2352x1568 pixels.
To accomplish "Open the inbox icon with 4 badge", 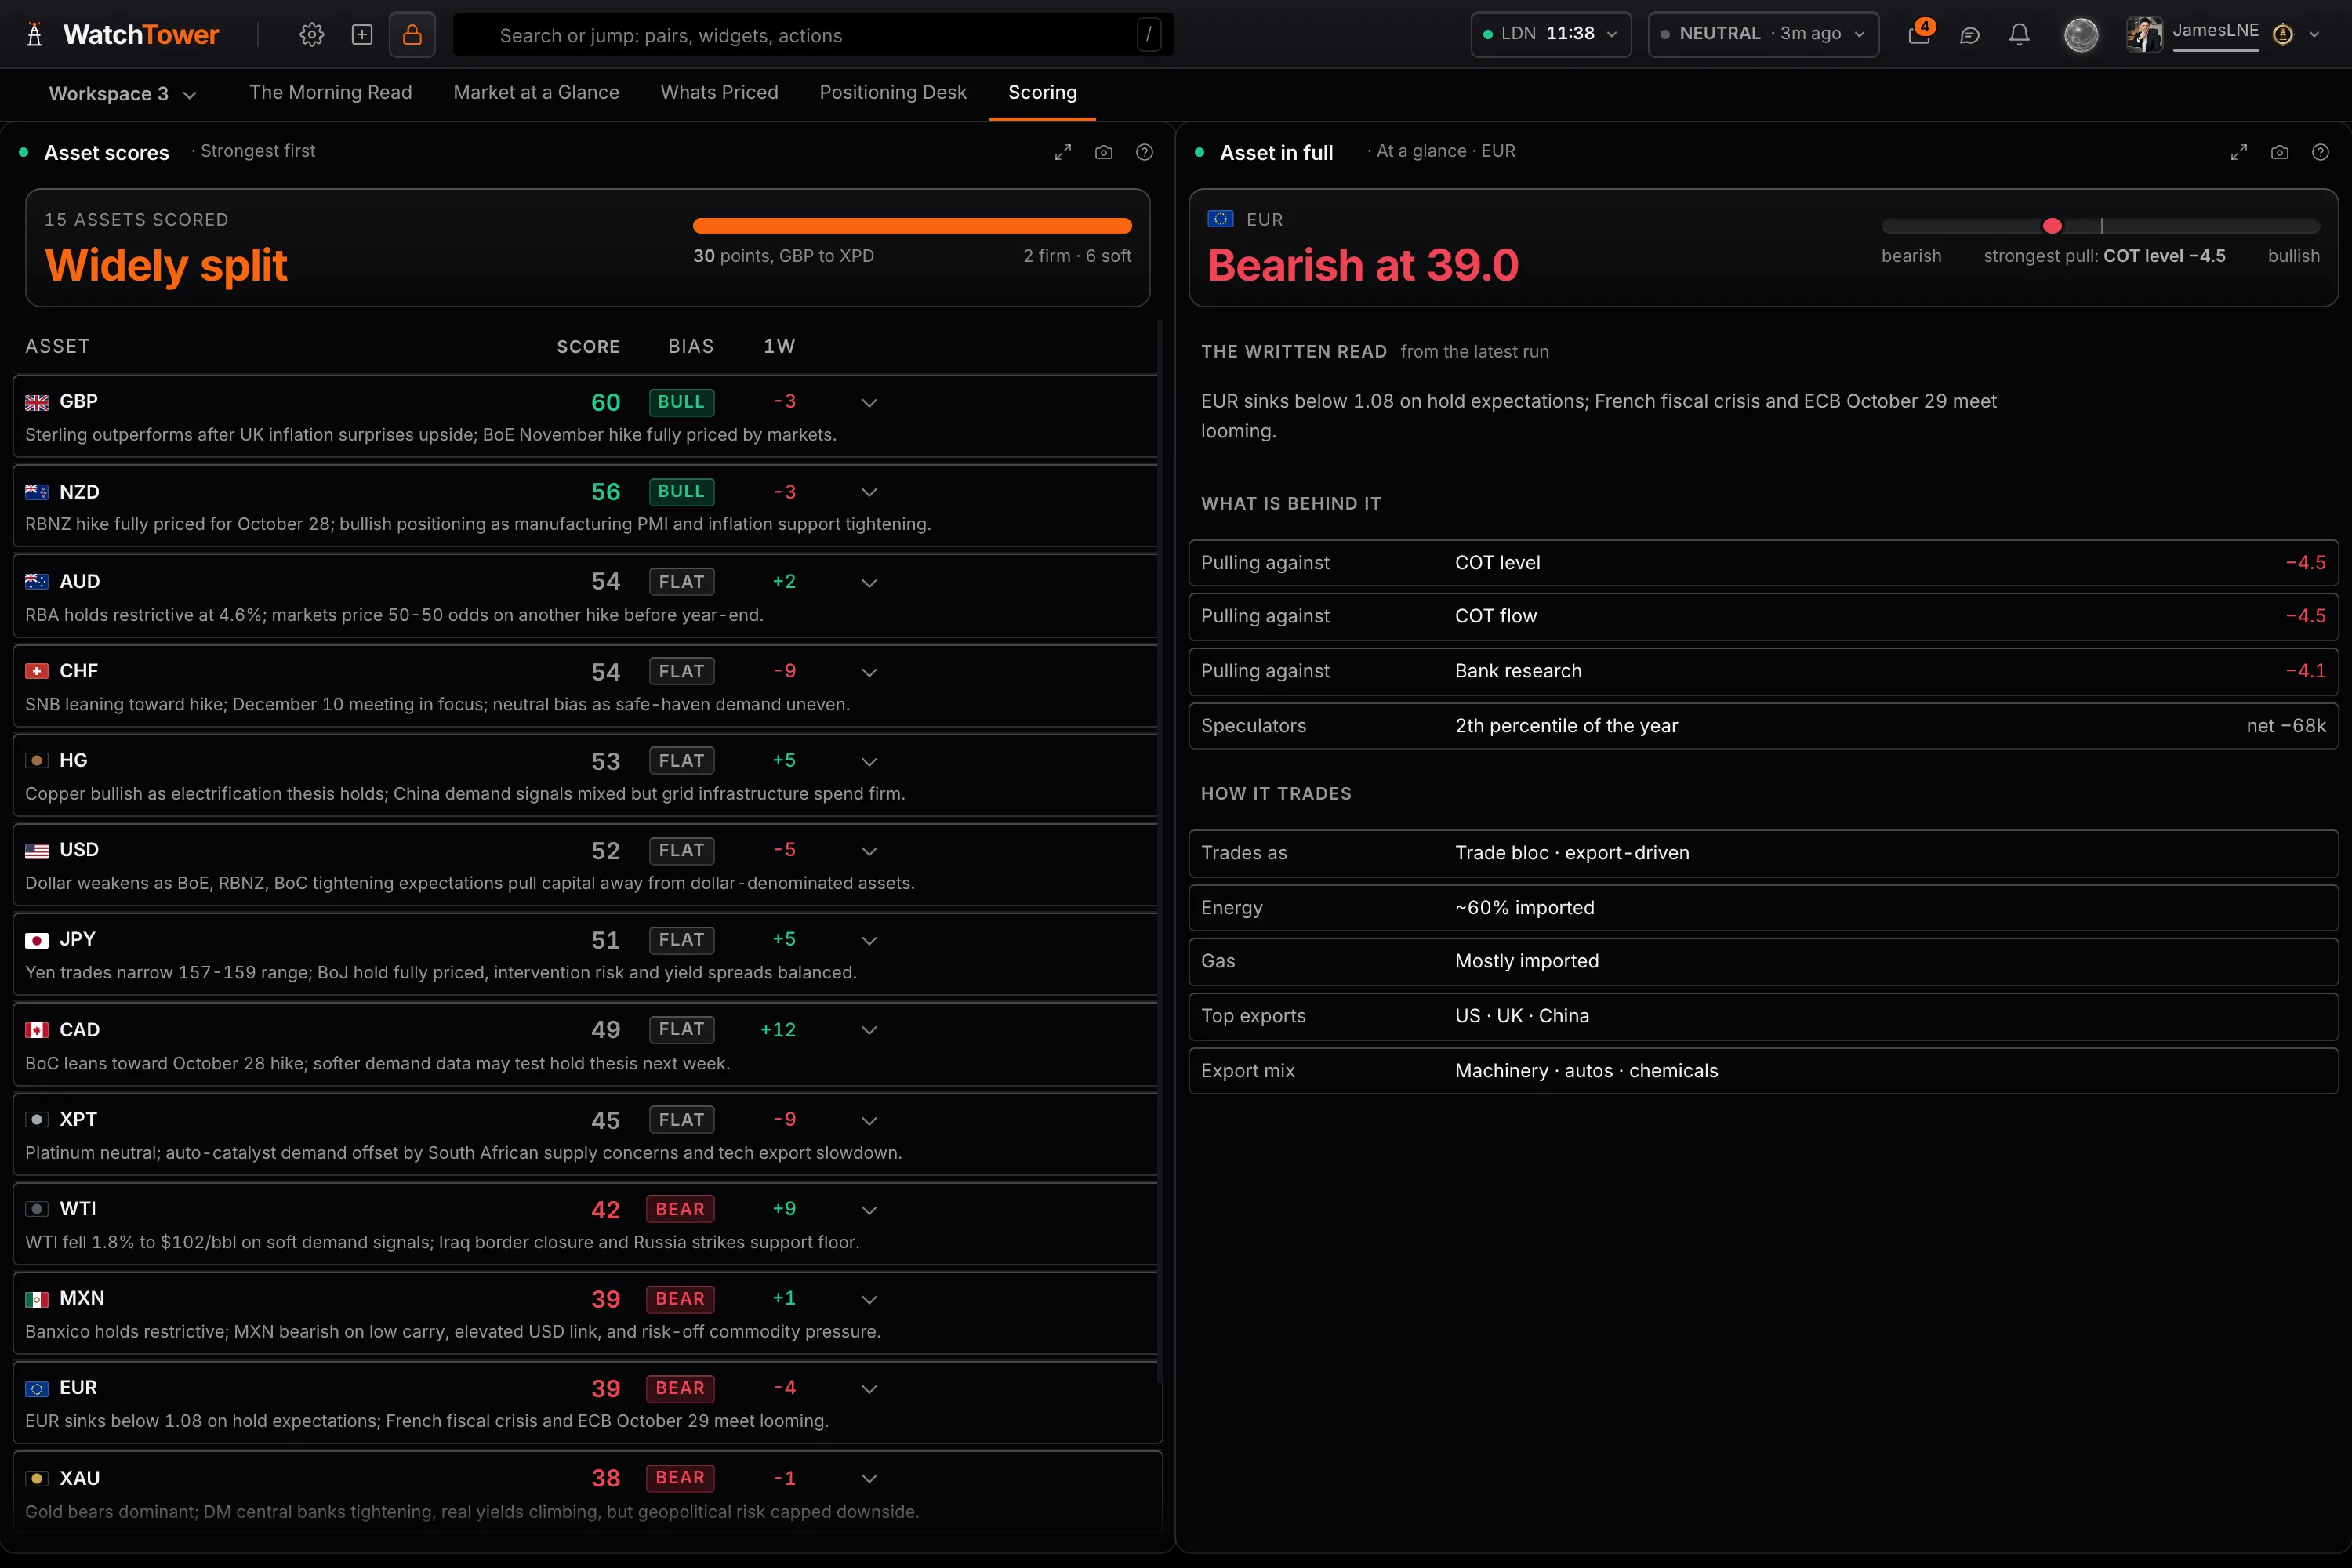I will (1919, 34).
